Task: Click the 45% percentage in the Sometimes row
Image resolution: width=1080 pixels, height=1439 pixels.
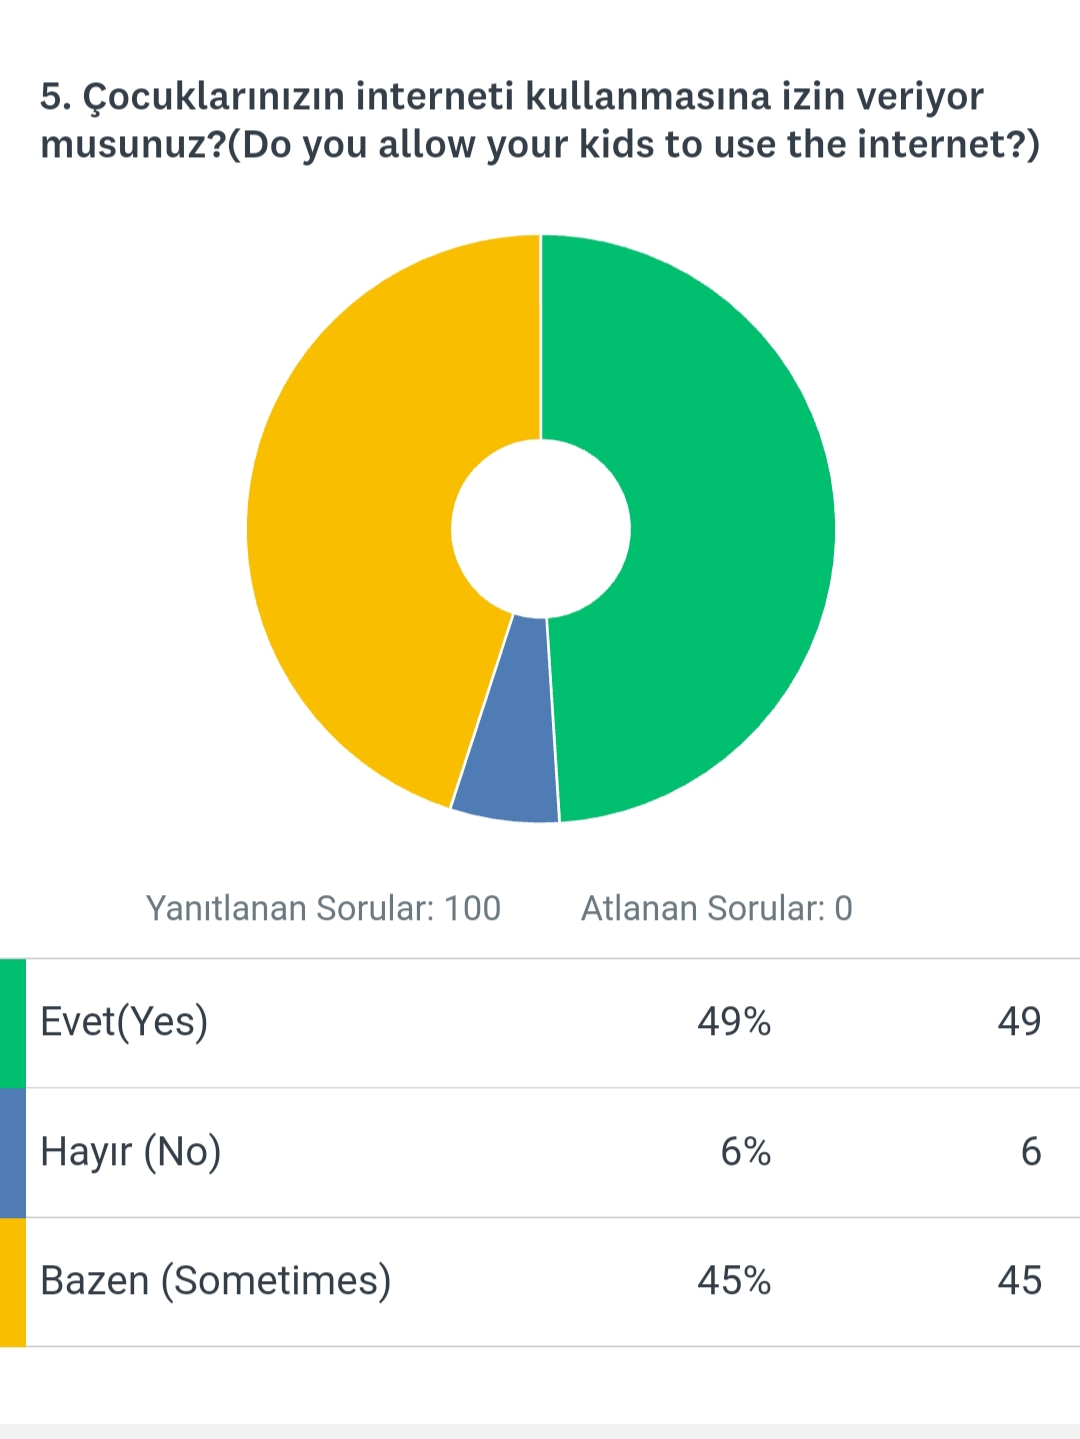Action: [x=734, y=1281]
